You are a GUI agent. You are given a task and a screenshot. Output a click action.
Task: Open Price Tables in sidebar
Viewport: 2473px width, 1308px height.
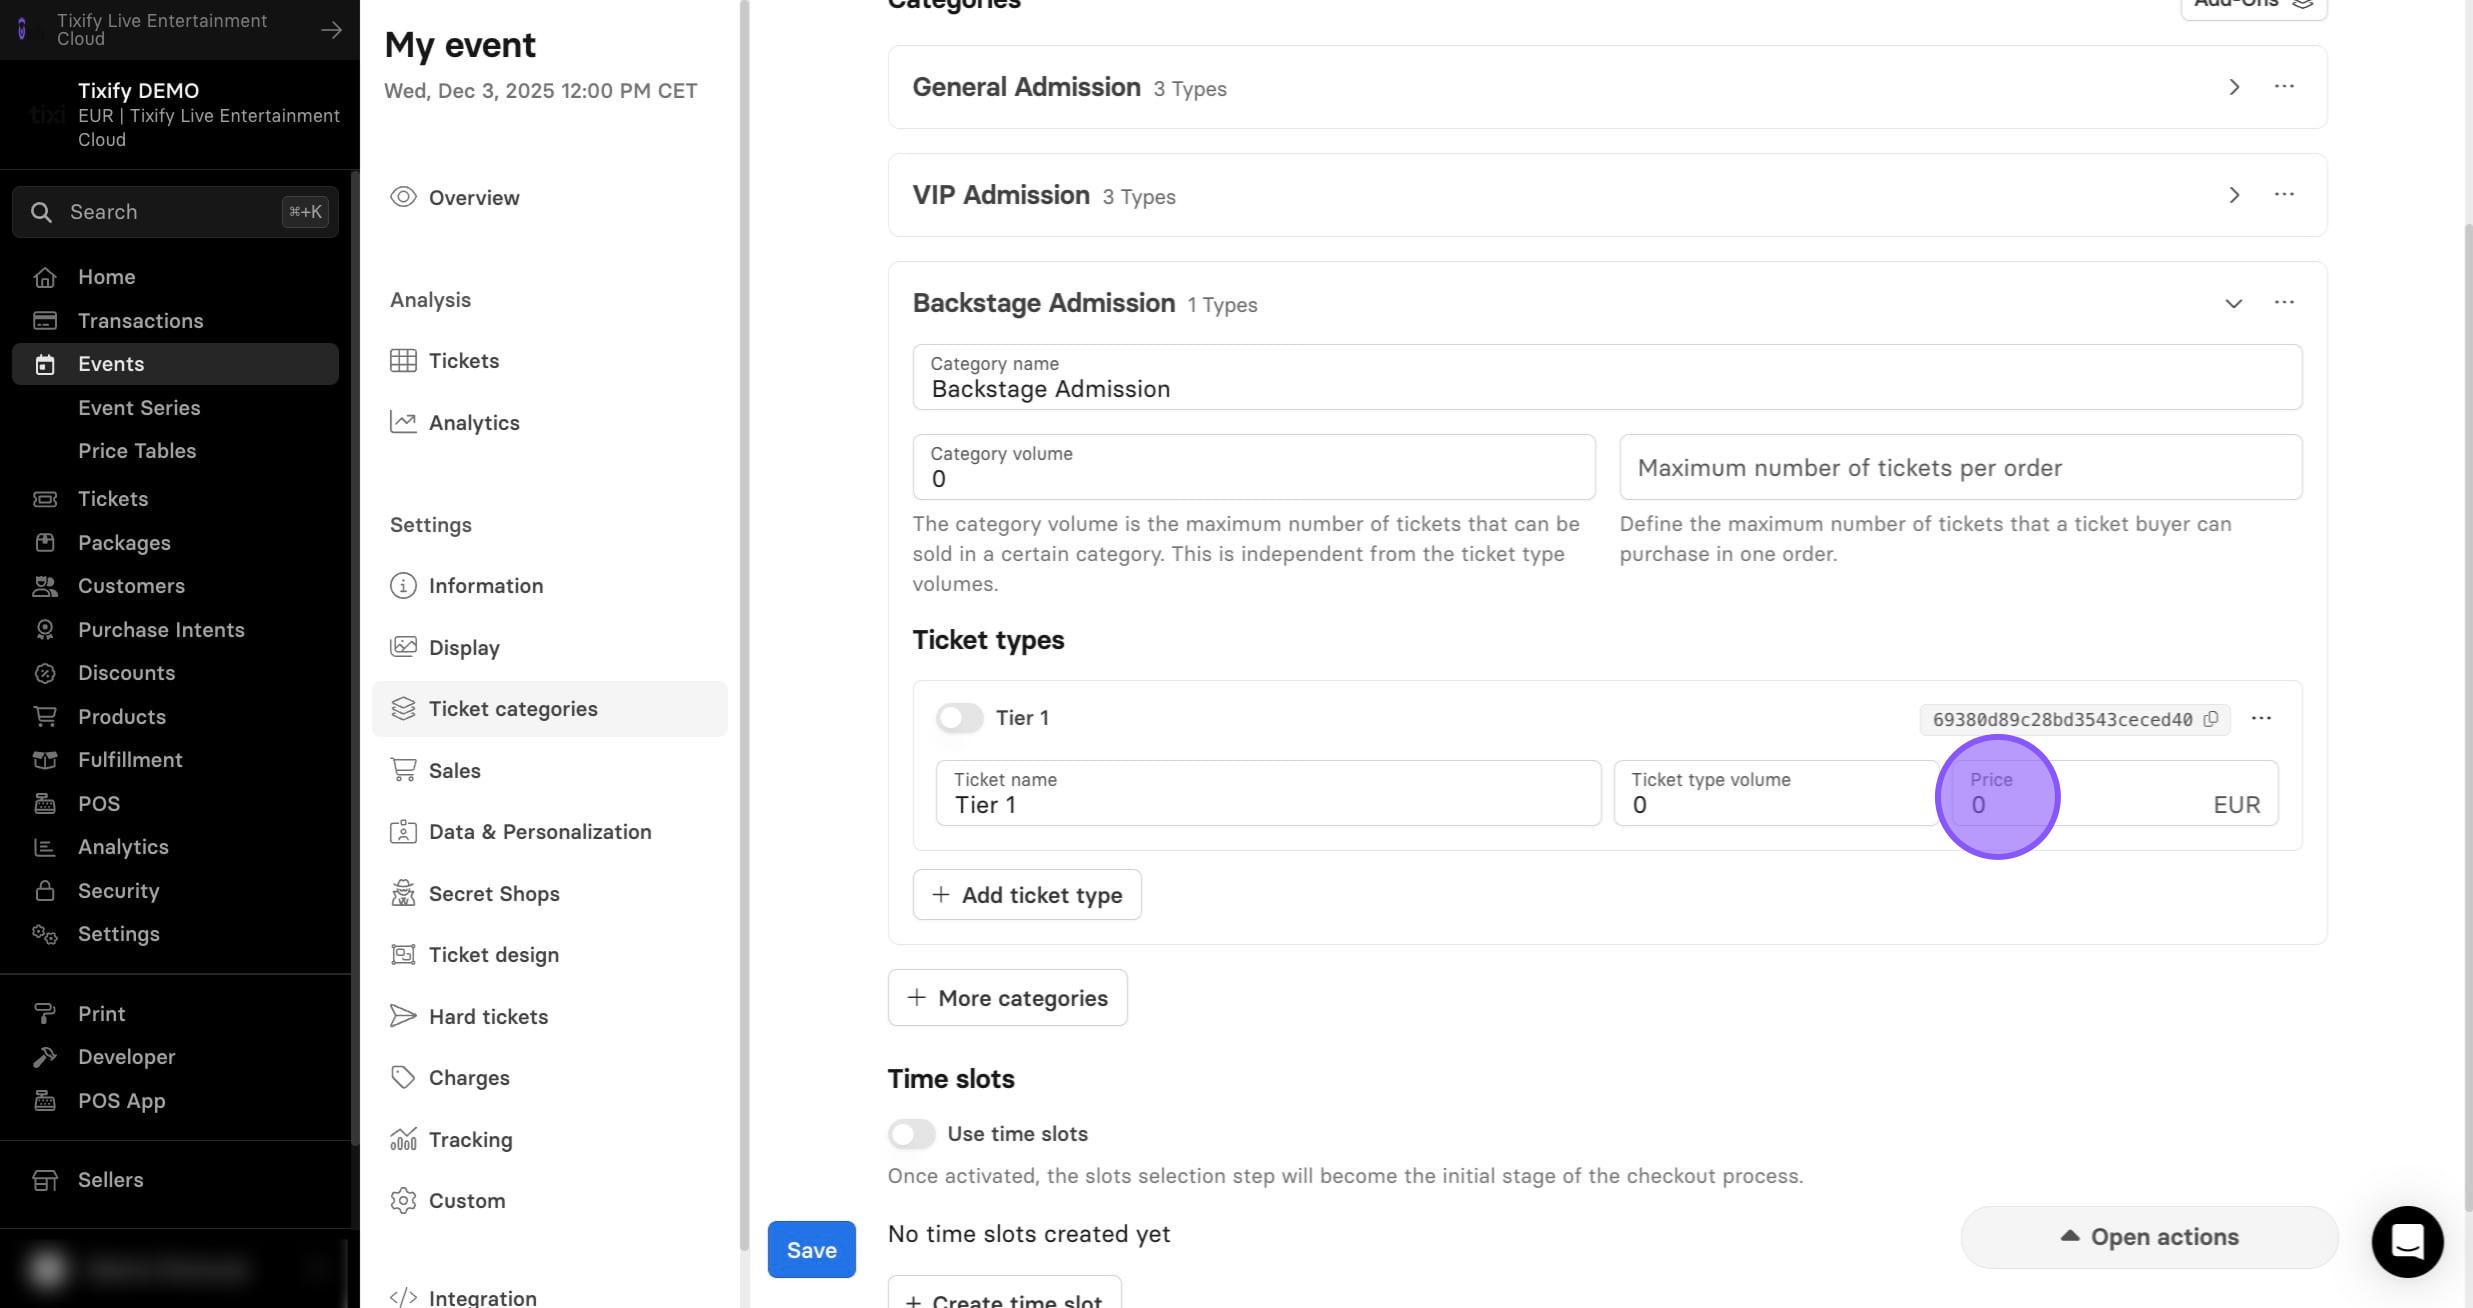[137, 451]
